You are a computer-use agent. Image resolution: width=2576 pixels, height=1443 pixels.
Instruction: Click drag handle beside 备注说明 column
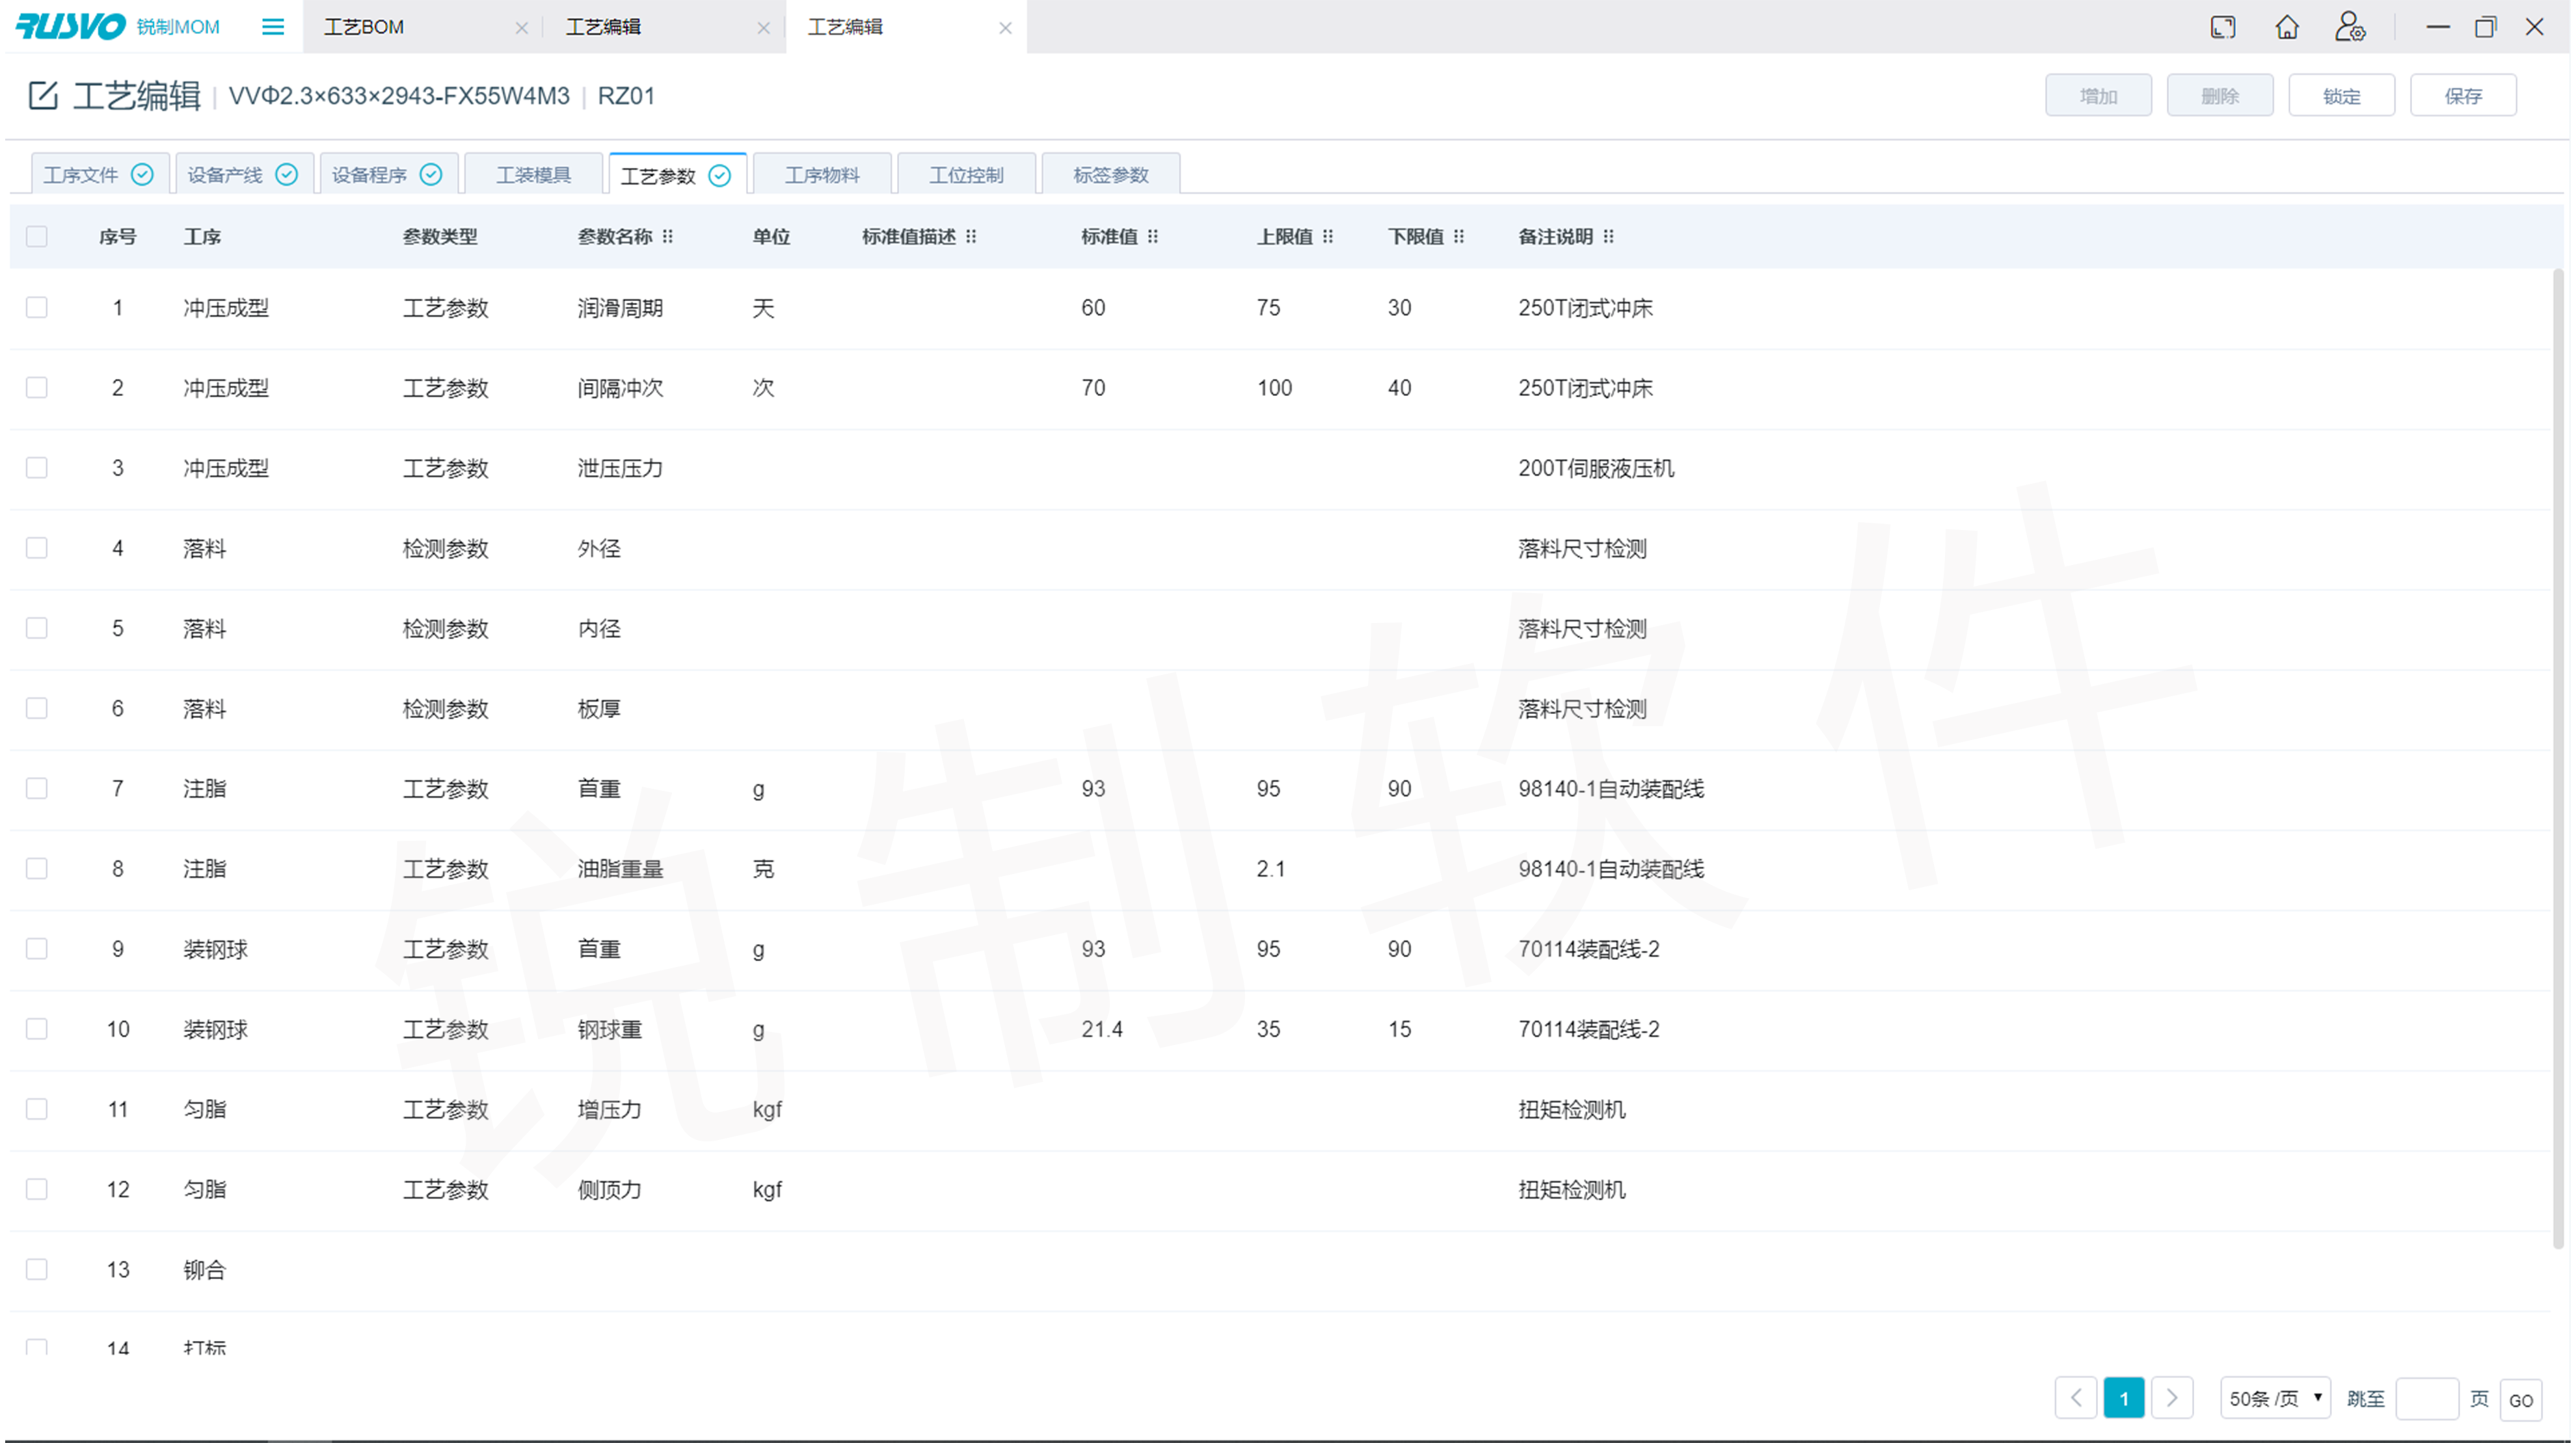click(x=1608, y=237)
